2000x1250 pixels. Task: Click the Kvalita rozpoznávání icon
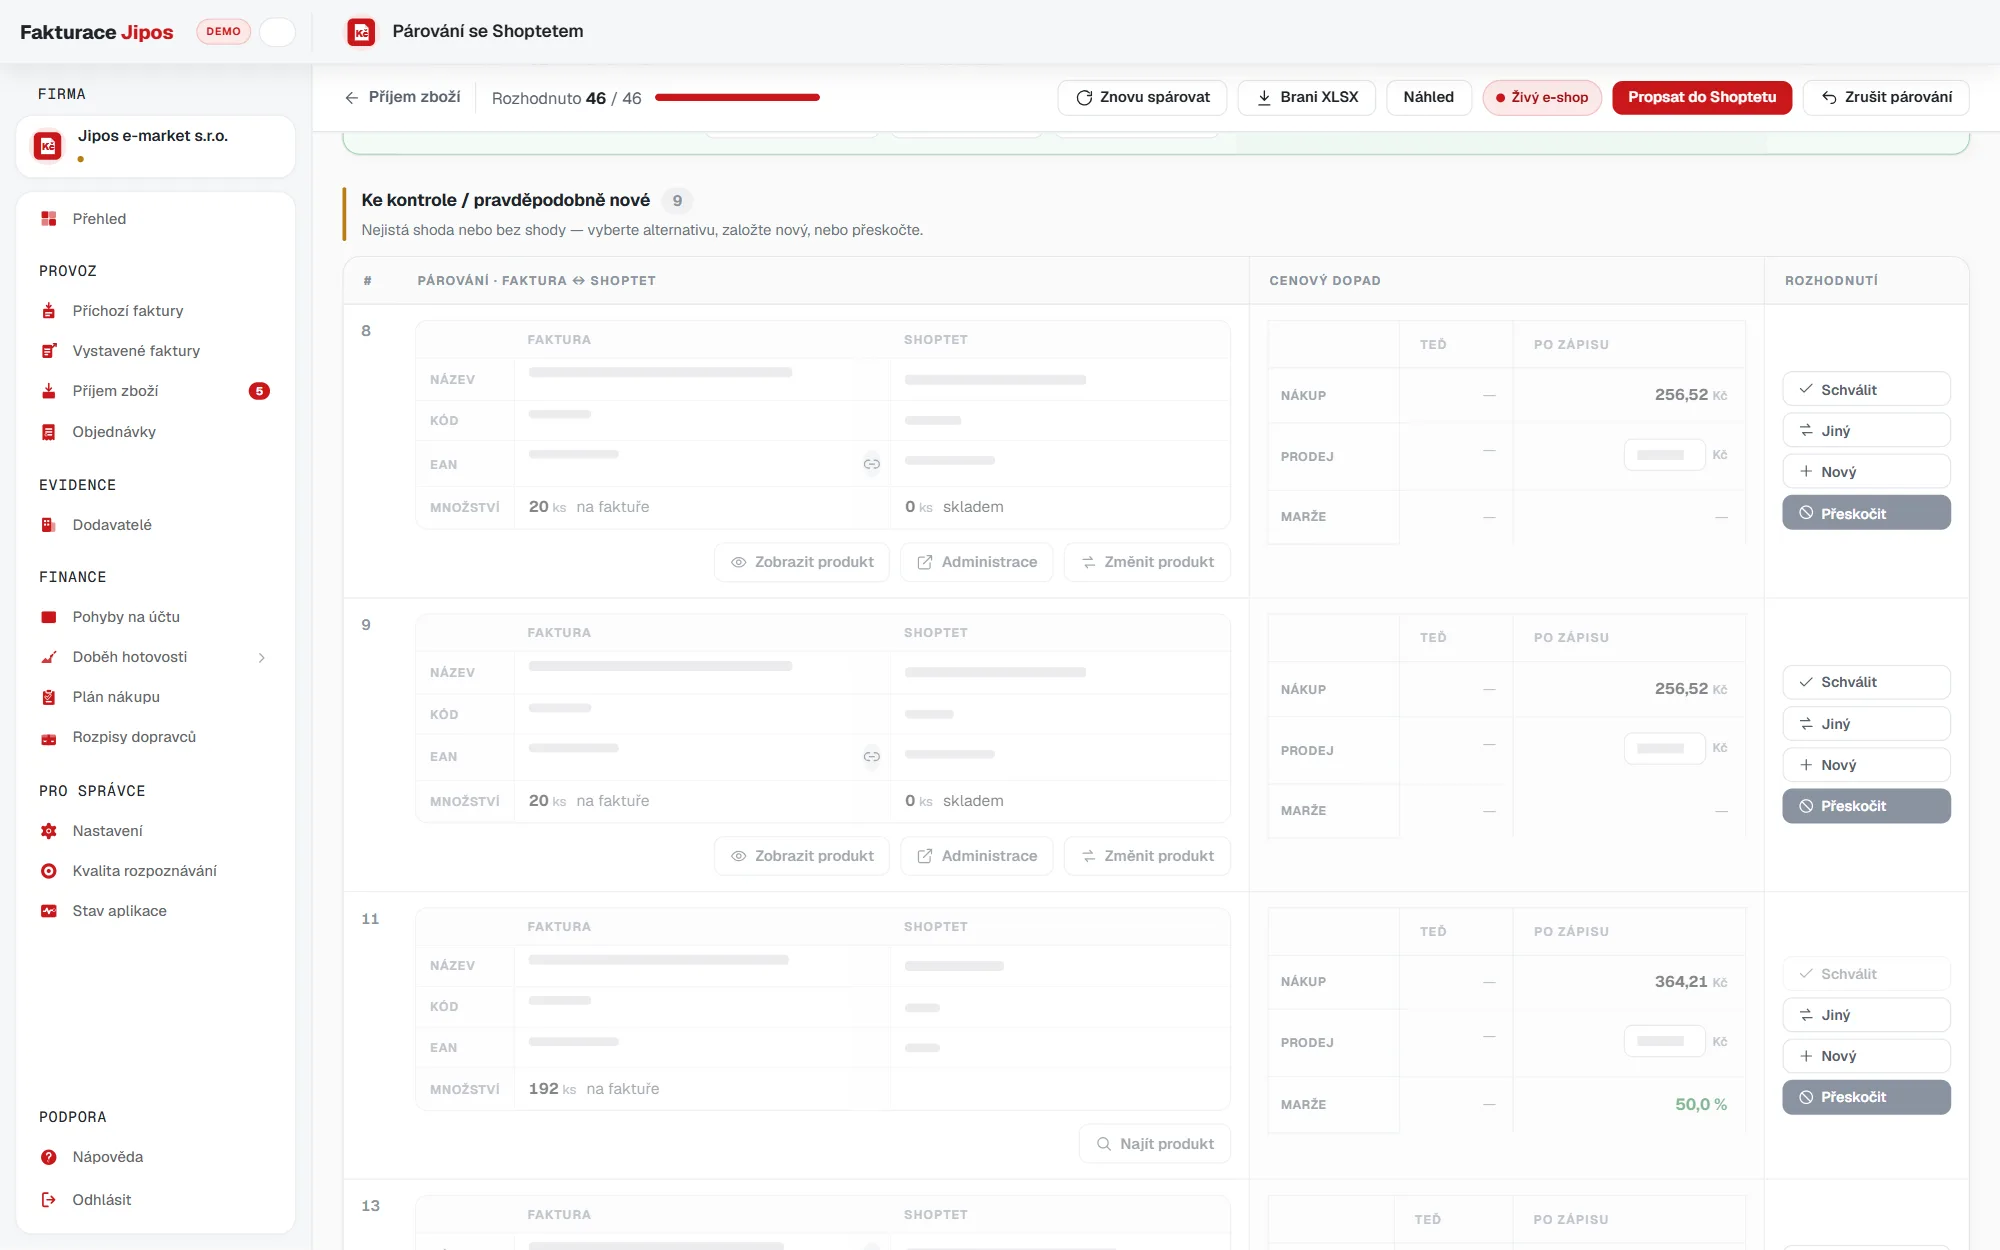[x=48, y=871]
